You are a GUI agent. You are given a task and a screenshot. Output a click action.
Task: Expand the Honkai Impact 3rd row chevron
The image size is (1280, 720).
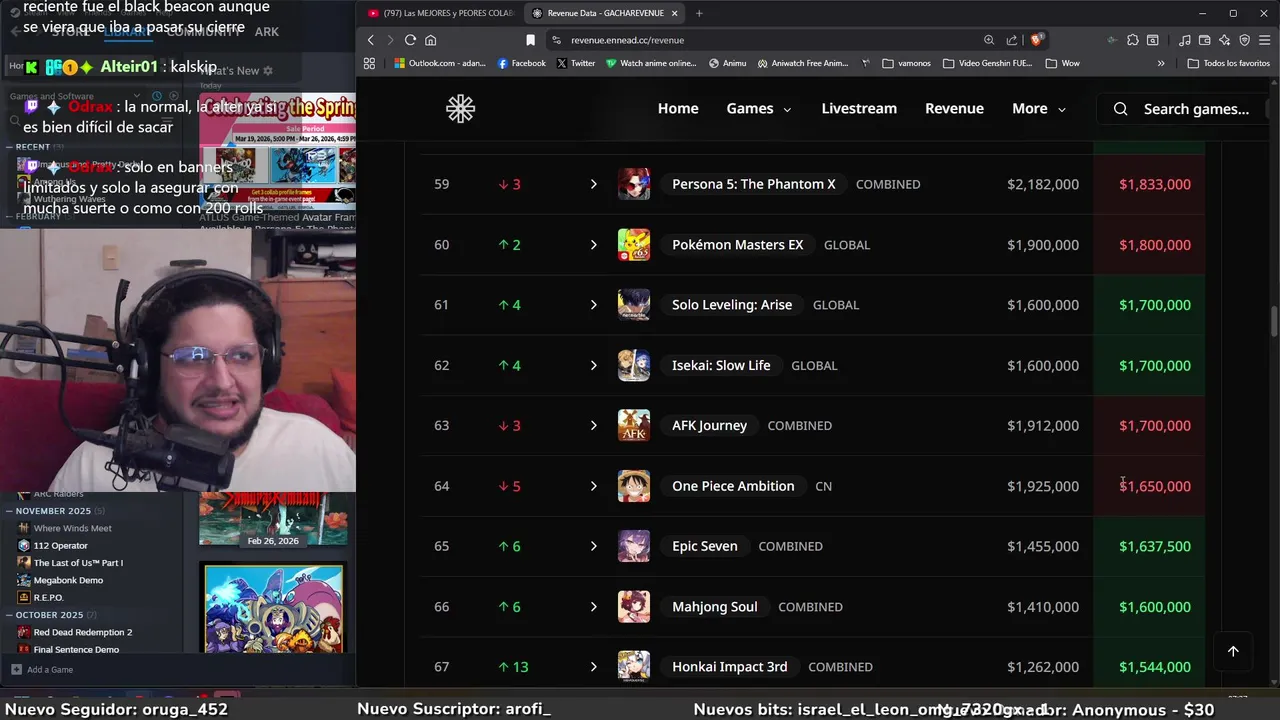593,667
